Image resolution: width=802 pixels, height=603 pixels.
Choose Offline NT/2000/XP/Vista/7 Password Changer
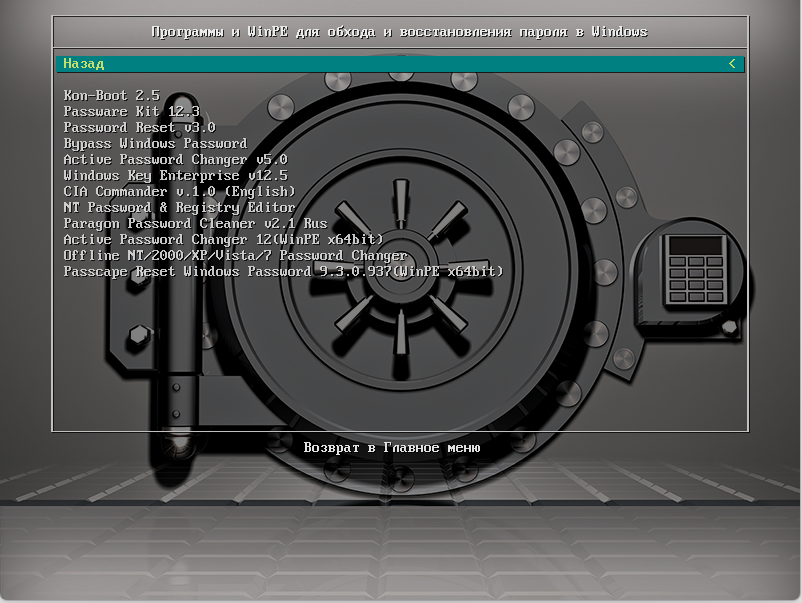tap(235, 255)
